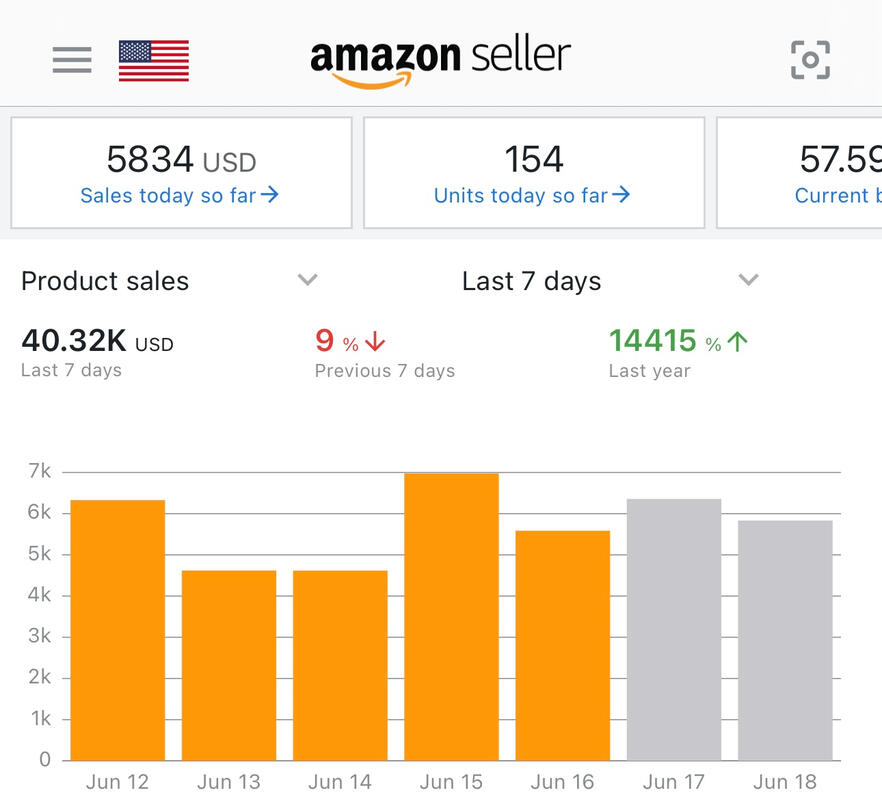Expand the Product sales dropdown
Screen dimensions: 882x810
tap(308, 280)
